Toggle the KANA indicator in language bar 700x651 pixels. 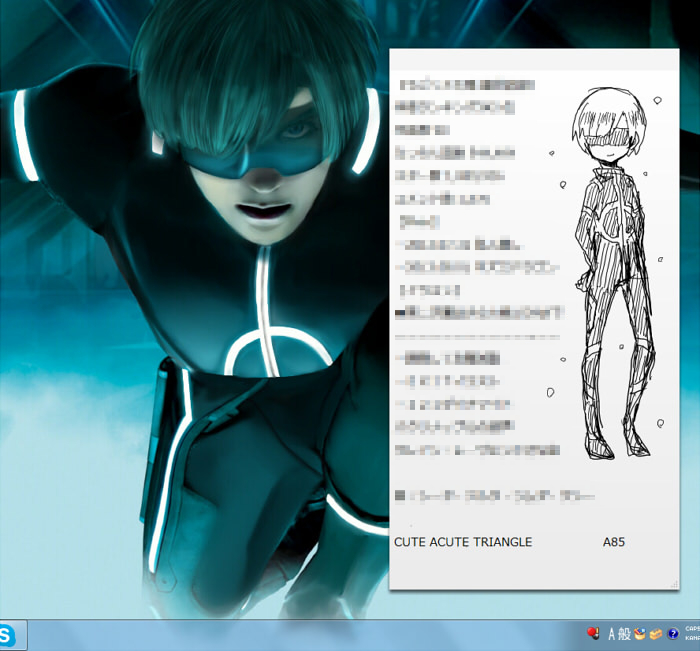pyautogui.click(x=692, y=638)
